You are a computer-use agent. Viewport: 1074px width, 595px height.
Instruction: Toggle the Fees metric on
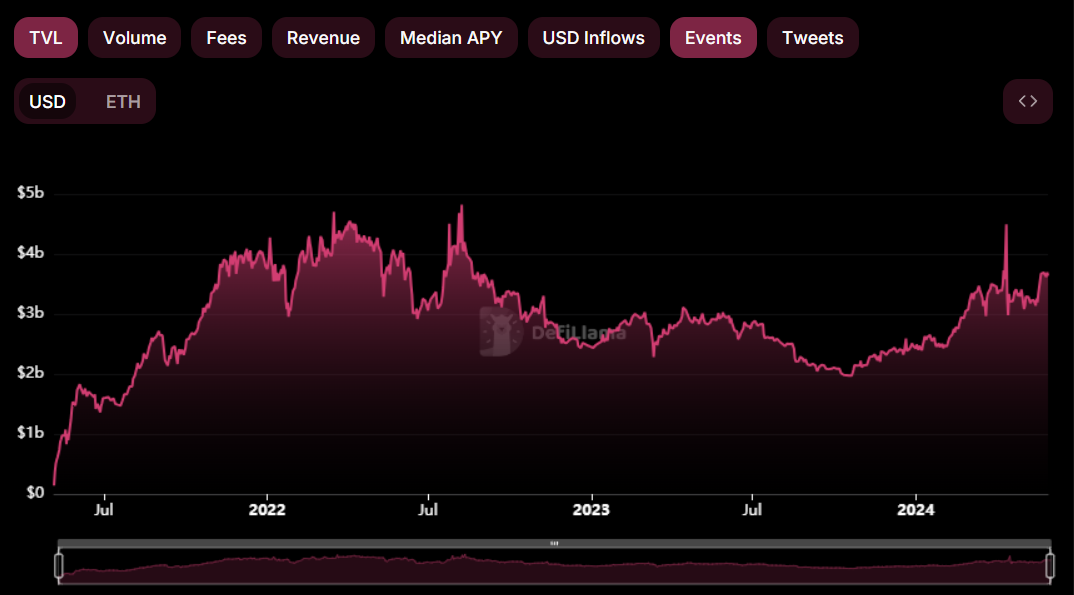point(226,38)
